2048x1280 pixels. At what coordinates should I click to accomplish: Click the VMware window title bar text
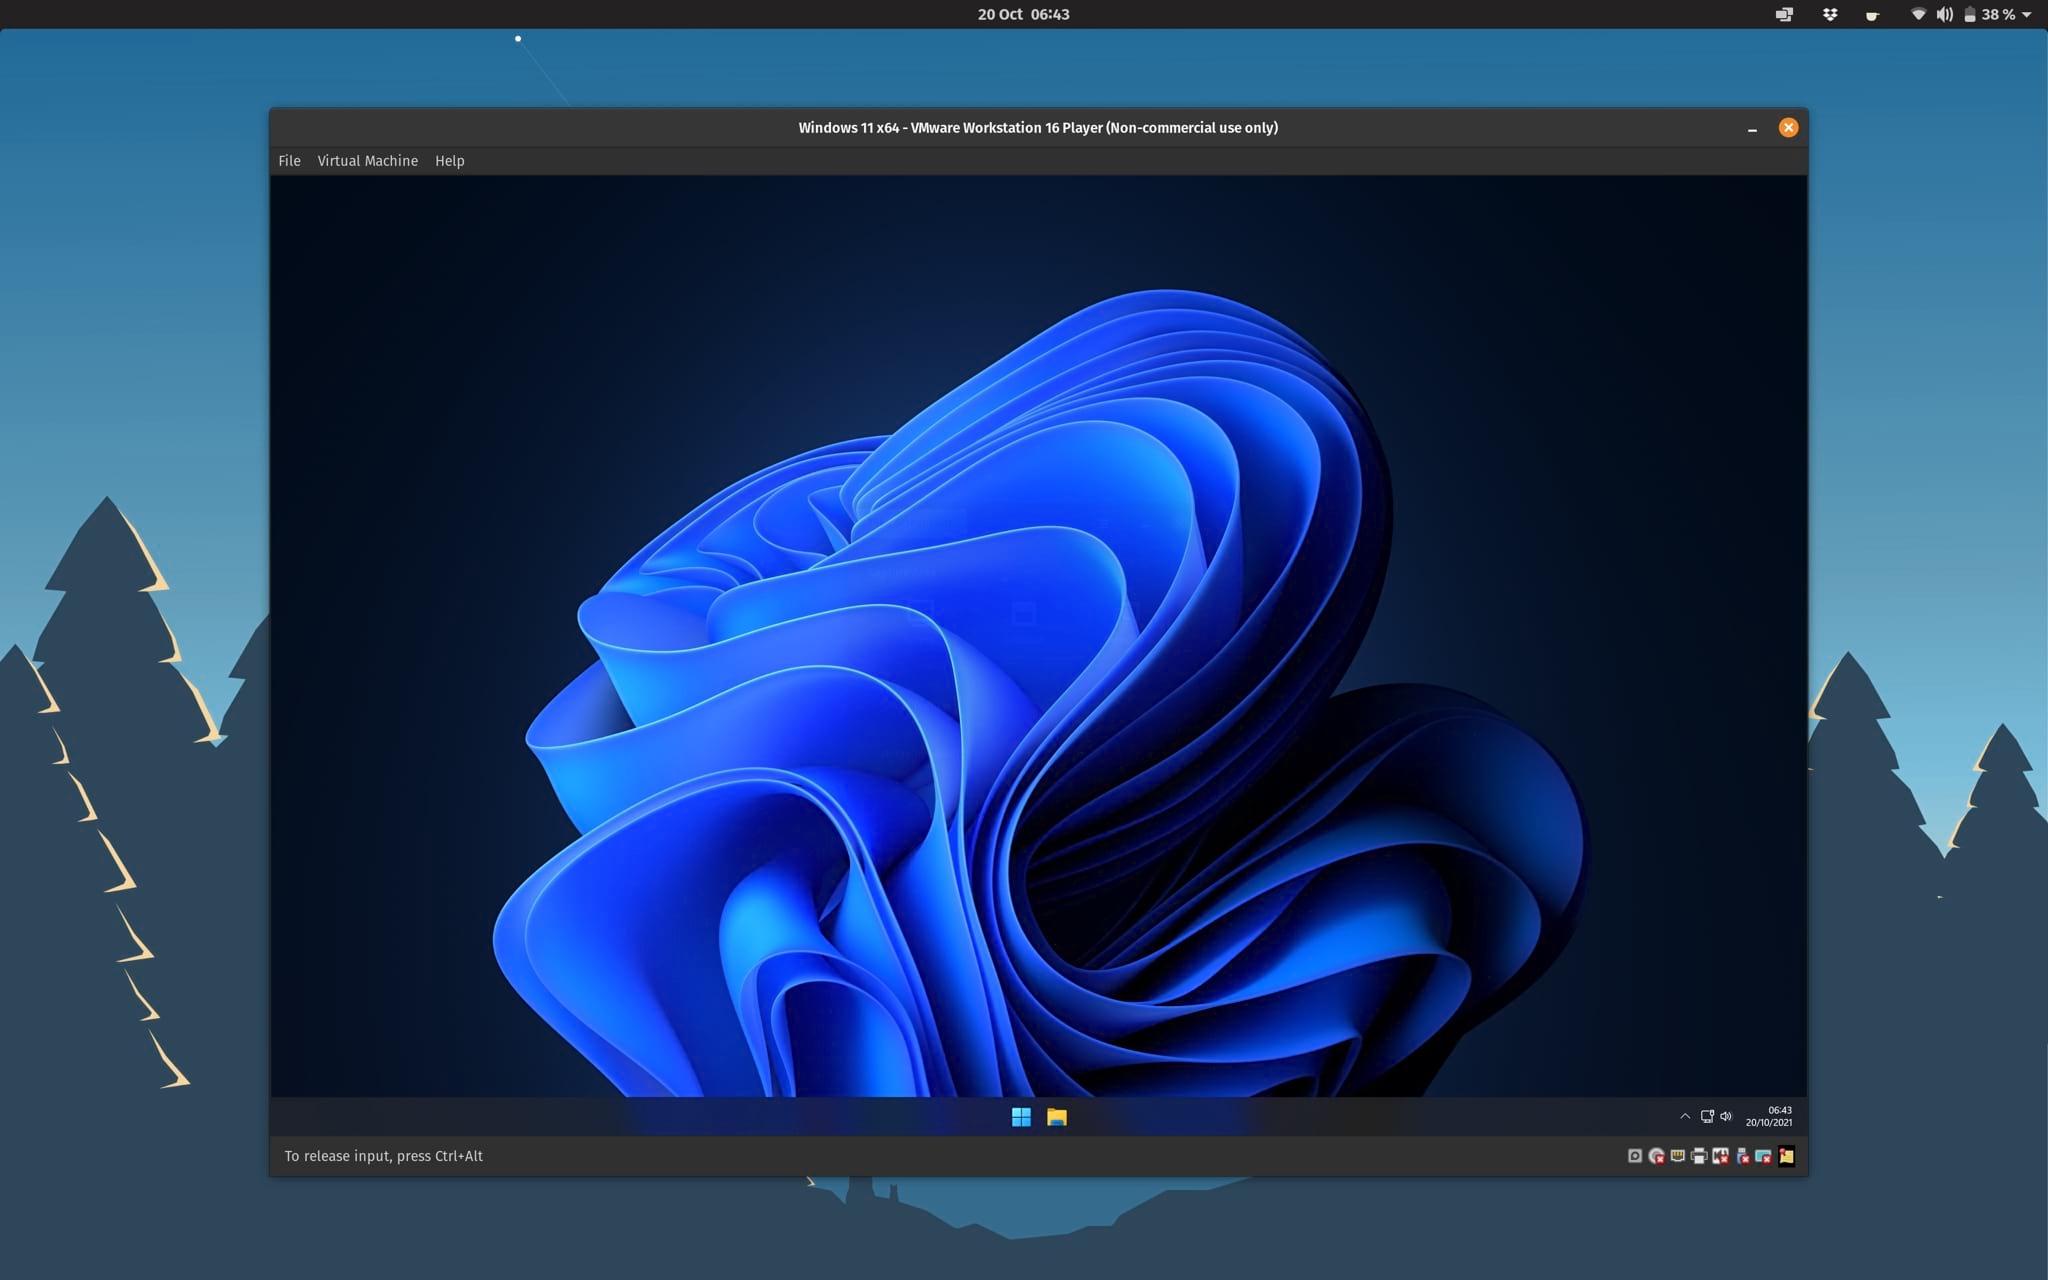tap(1038, 127)
